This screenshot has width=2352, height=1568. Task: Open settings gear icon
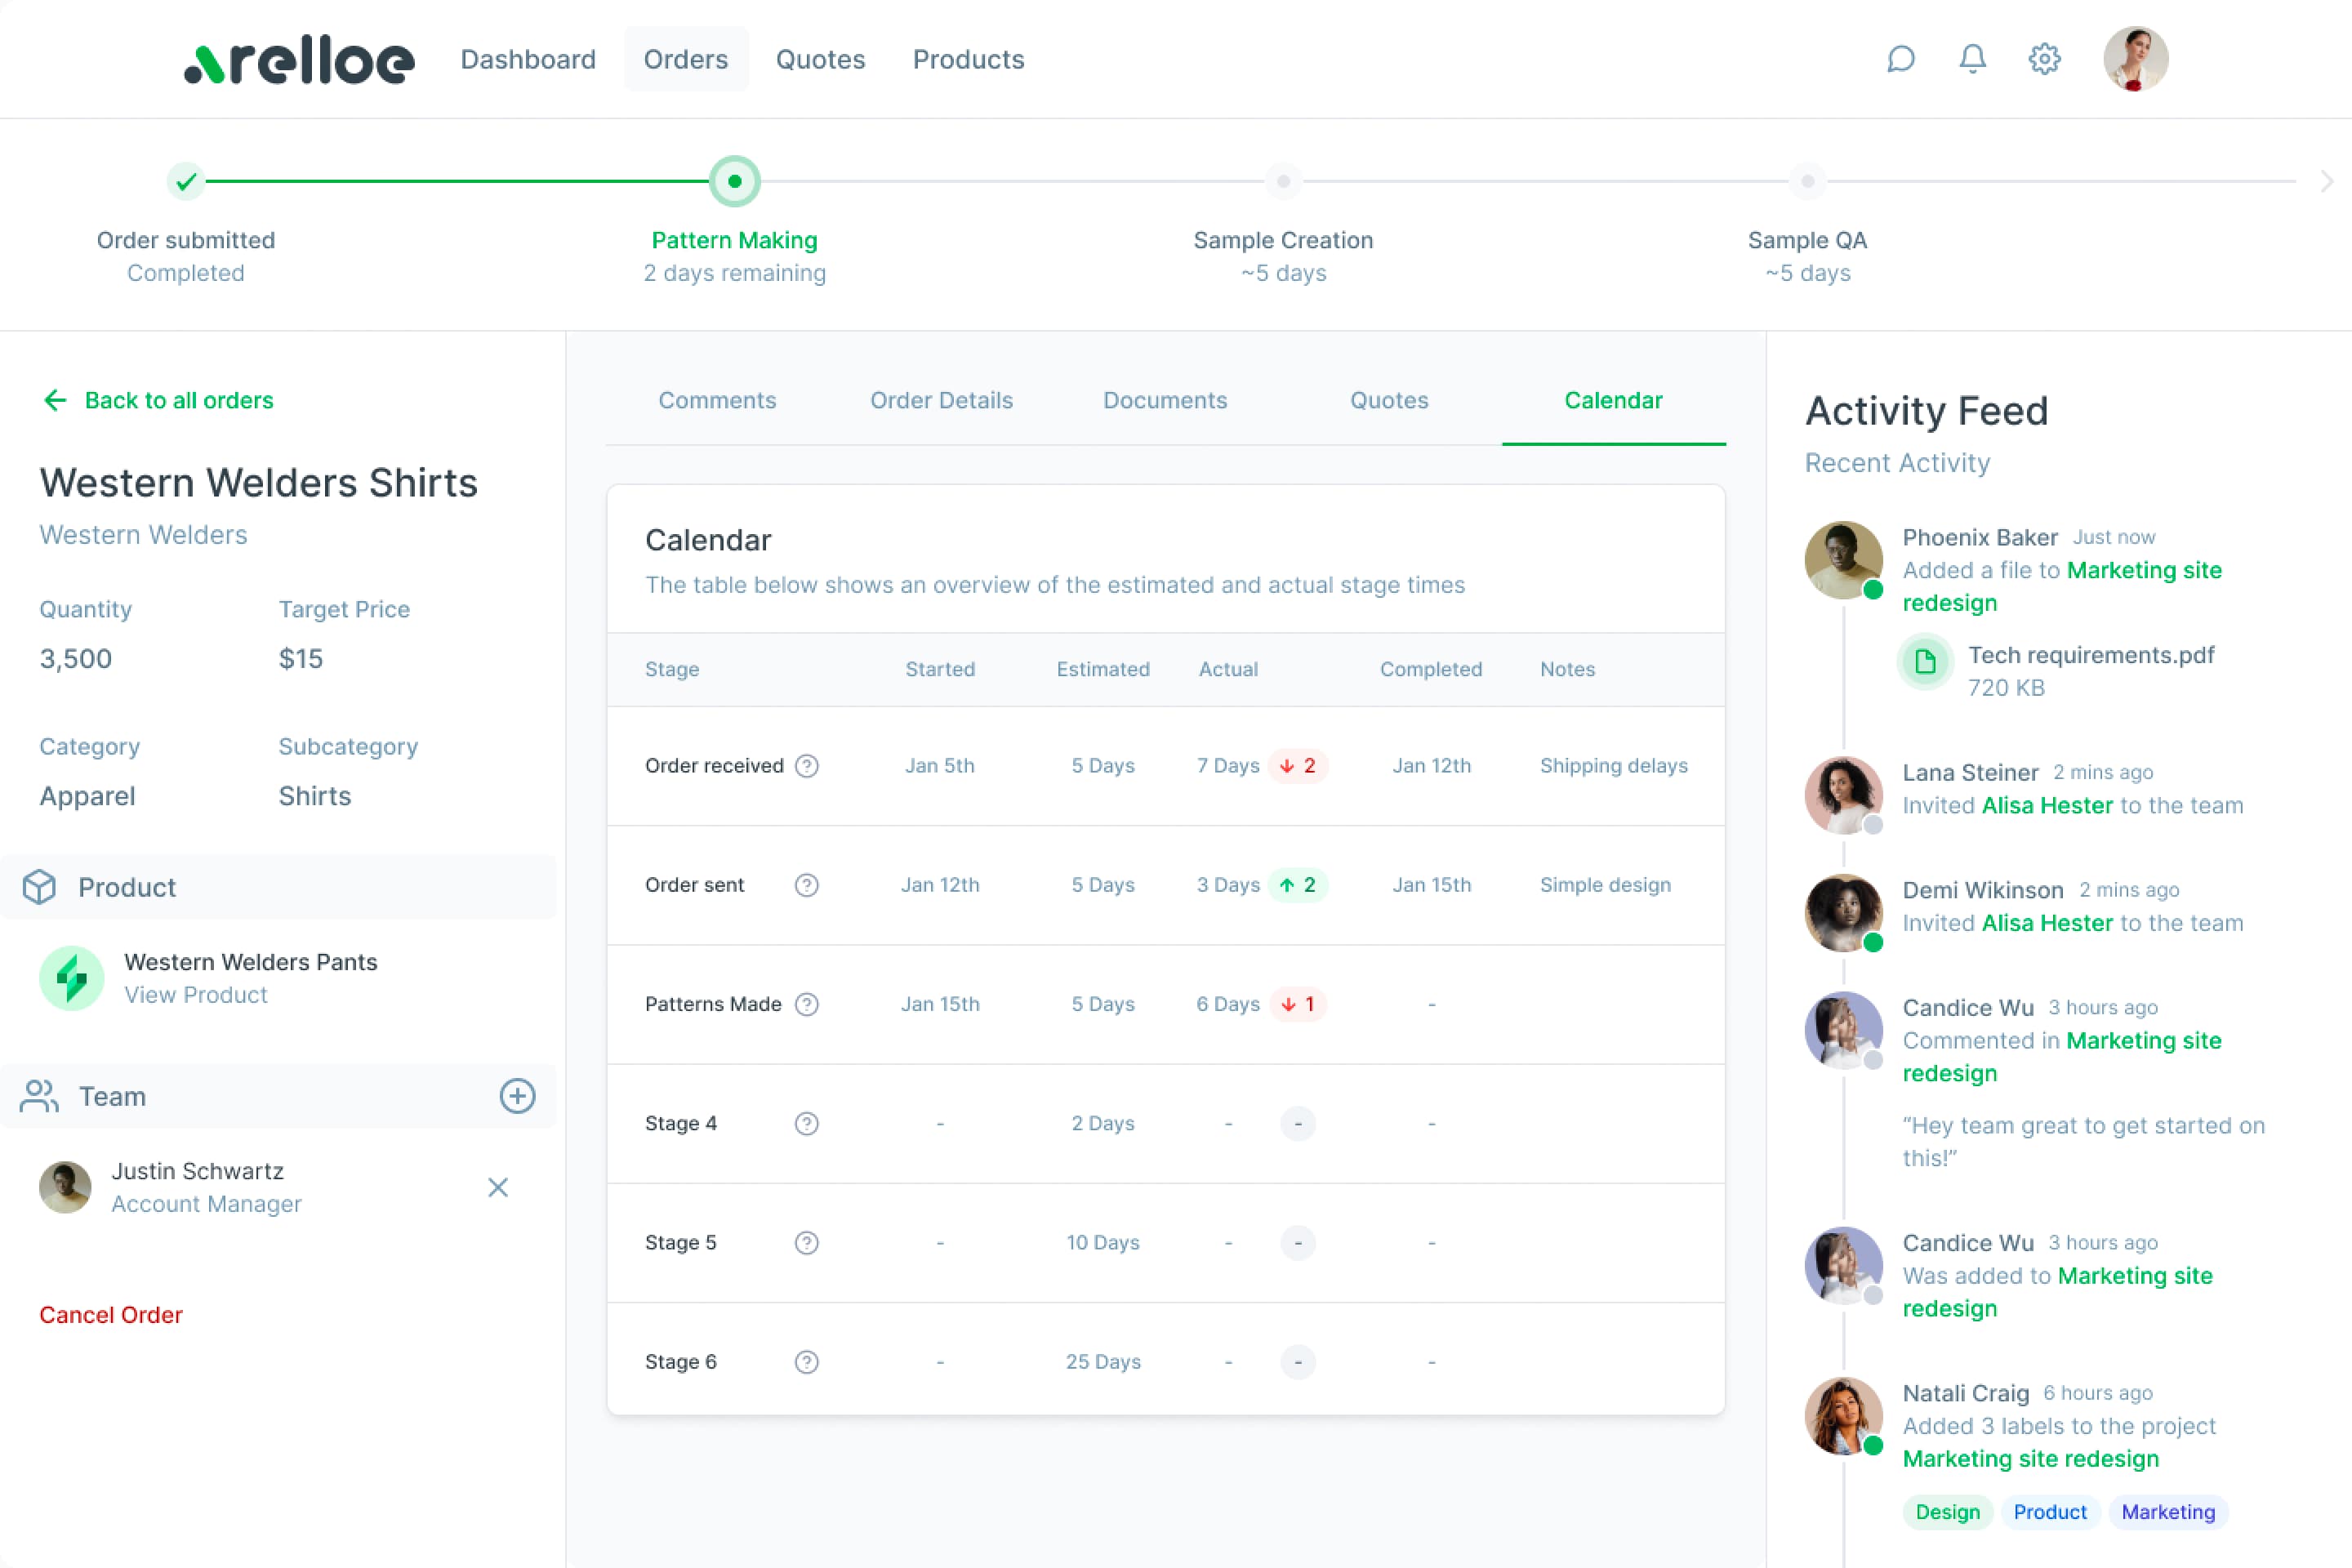pos(2044,59)
